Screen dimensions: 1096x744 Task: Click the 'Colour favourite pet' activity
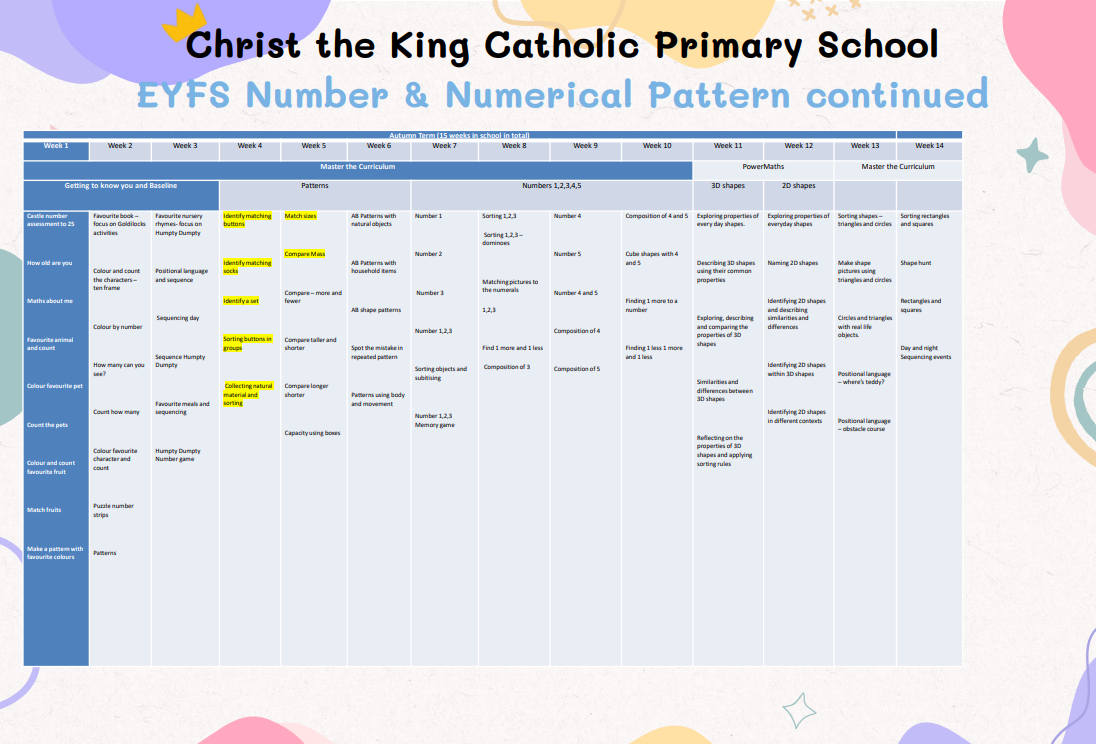coord(55,386)
